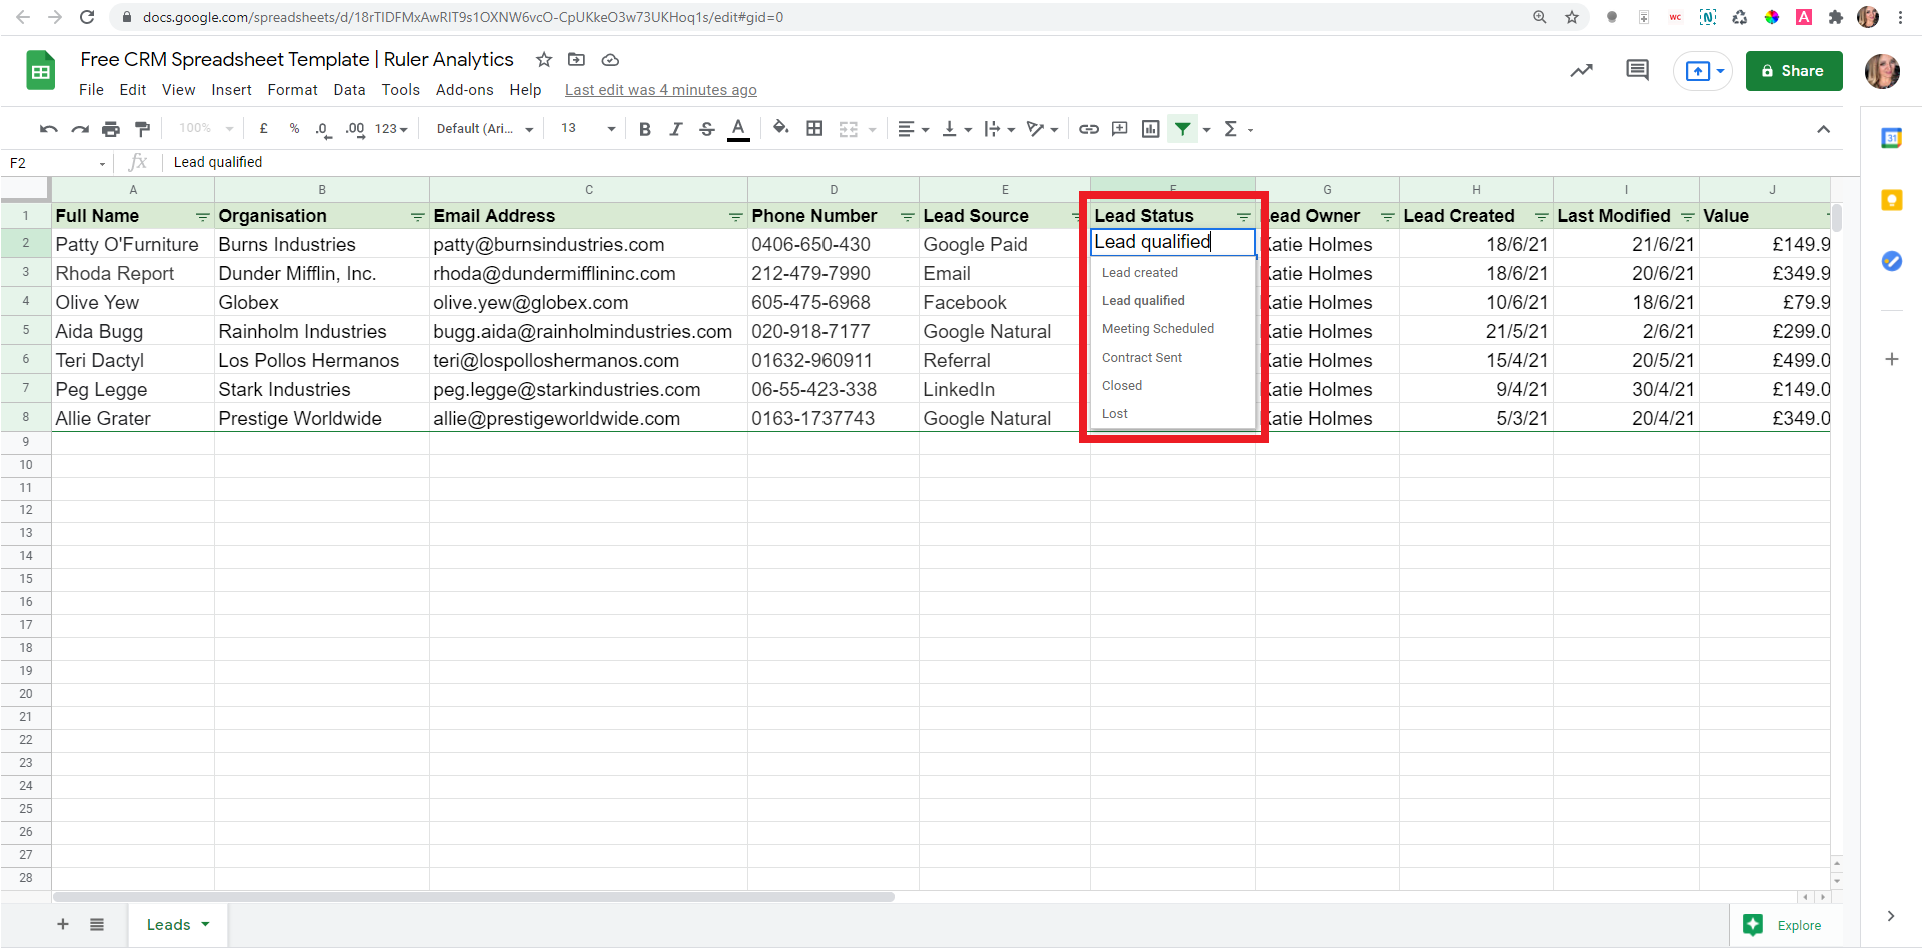Click the paint format tool

tap(142, 129)
